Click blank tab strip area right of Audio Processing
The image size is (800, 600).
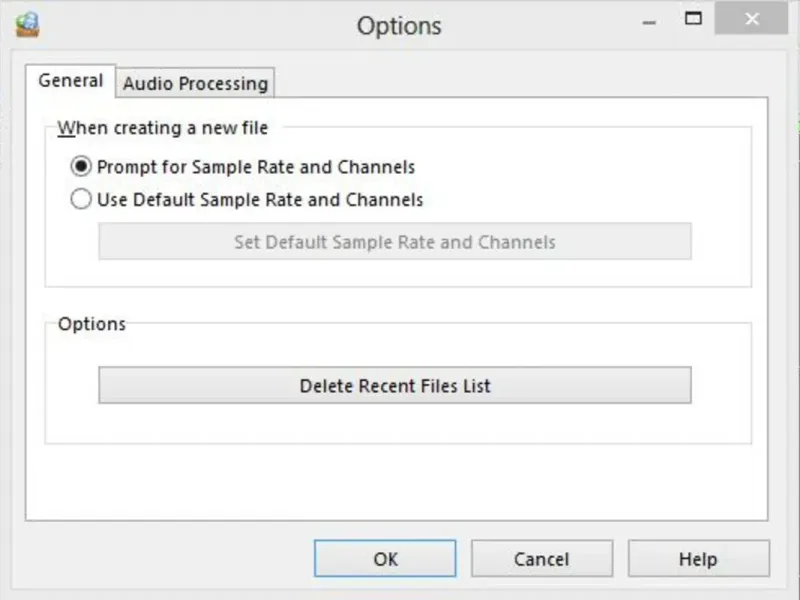pyautogui.click(x=520, y=84)
